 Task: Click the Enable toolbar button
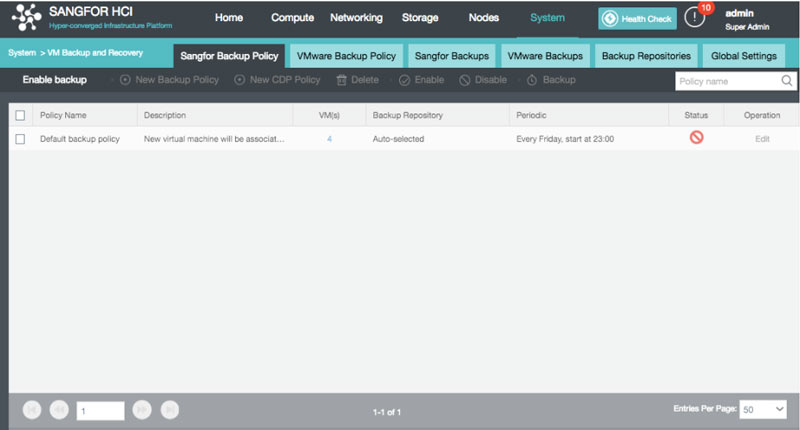(x=421, y=80)
